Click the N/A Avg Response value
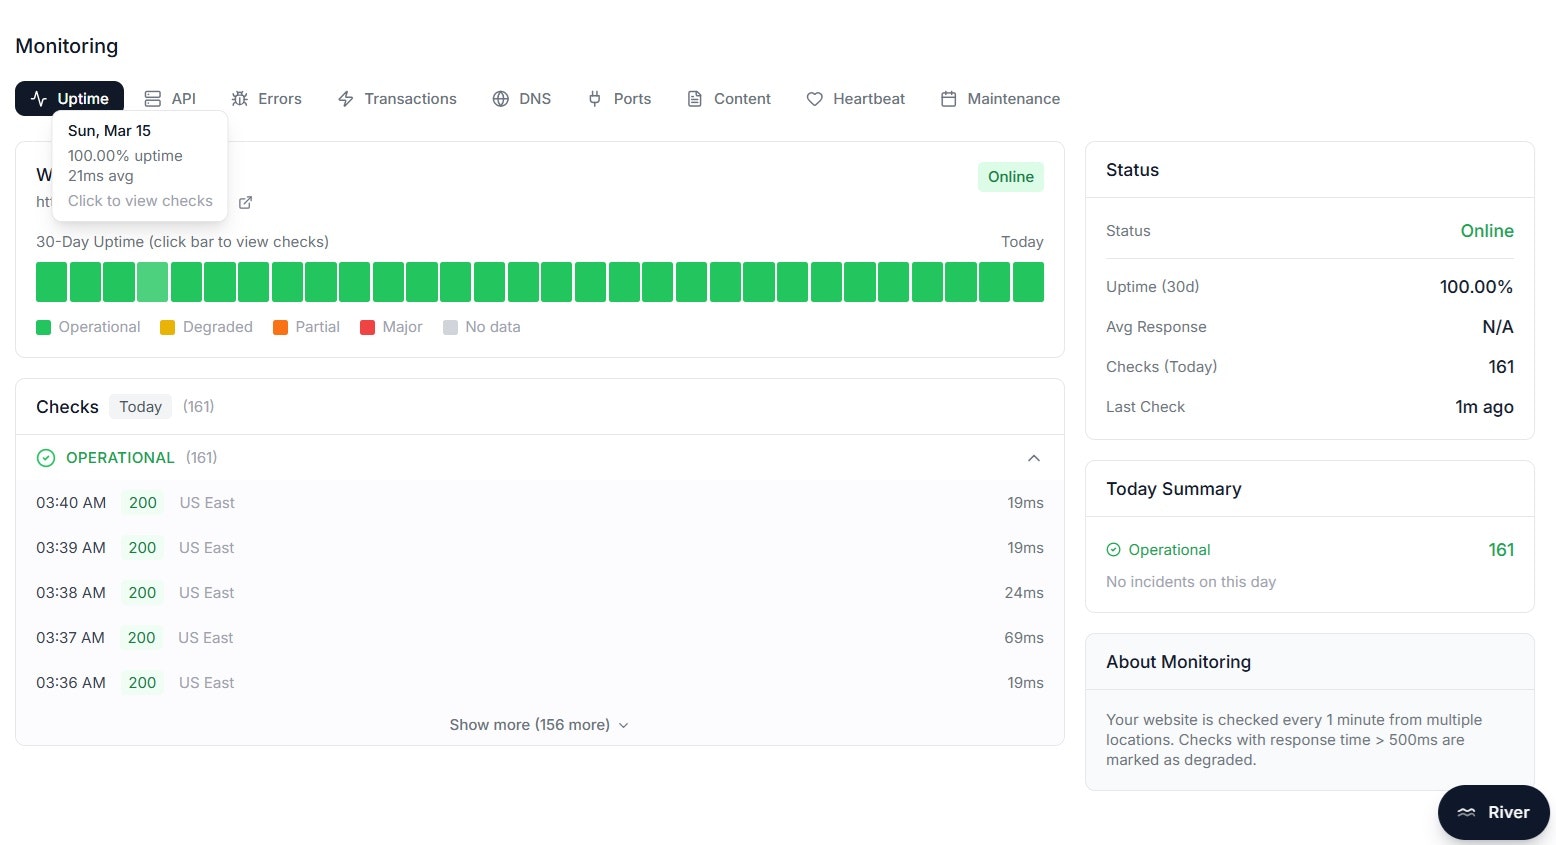This screenshot has height=845, width=1556. (x=1498, y=327)
